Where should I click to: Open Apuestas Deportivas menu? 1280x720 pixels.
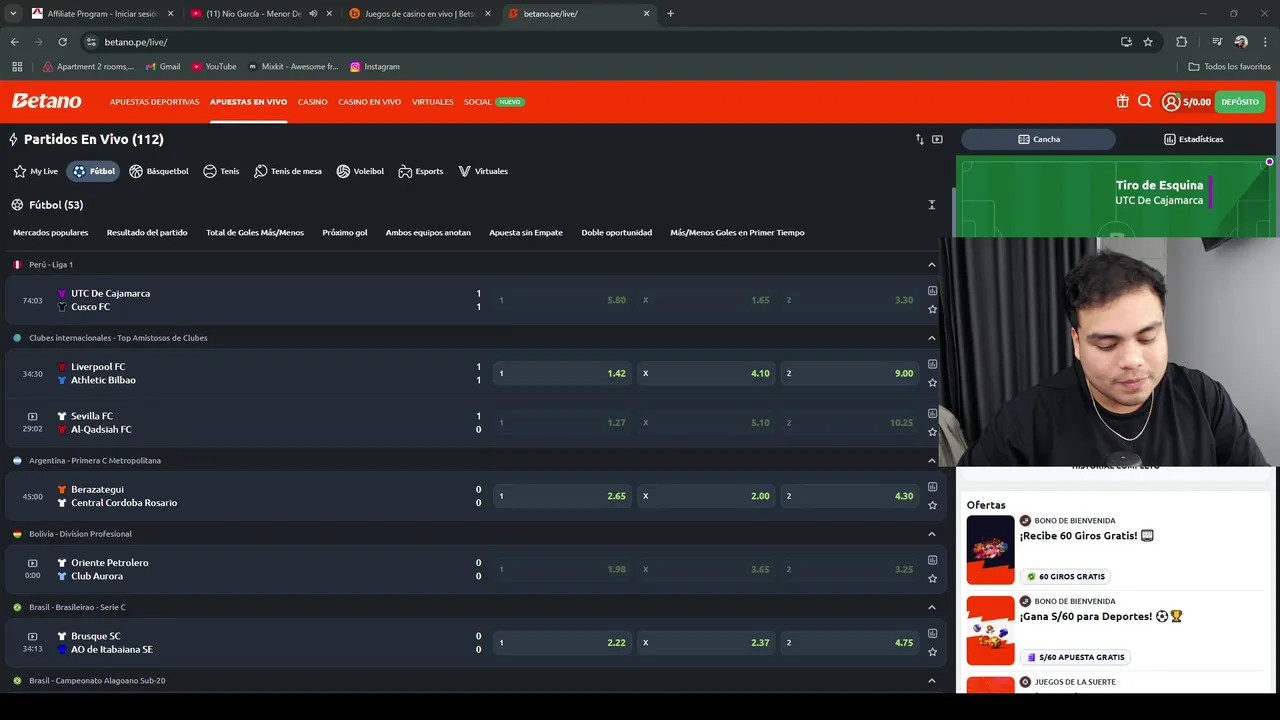[x=155, y=102]
